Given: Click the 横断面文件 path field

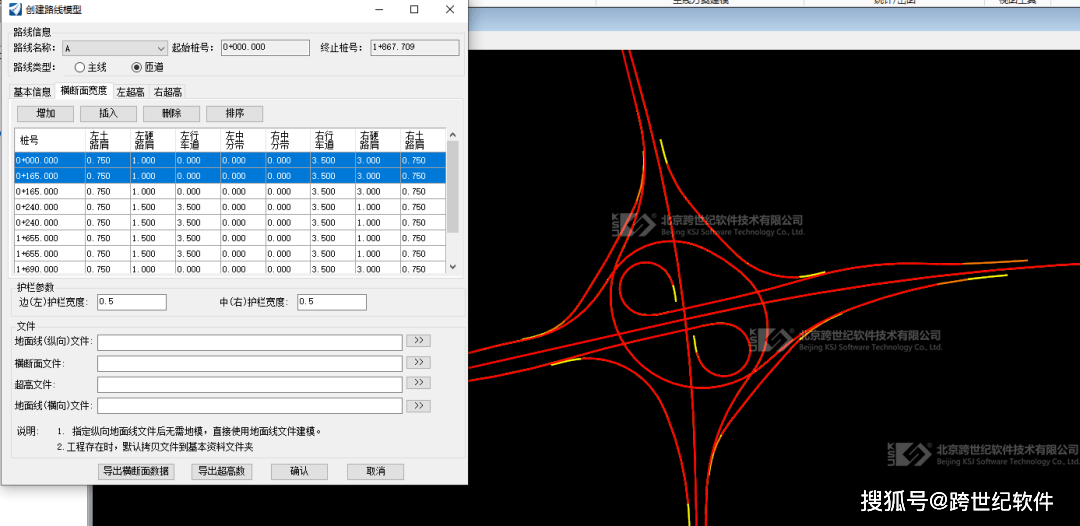Looking at the screenshot, I should point(249,364).
